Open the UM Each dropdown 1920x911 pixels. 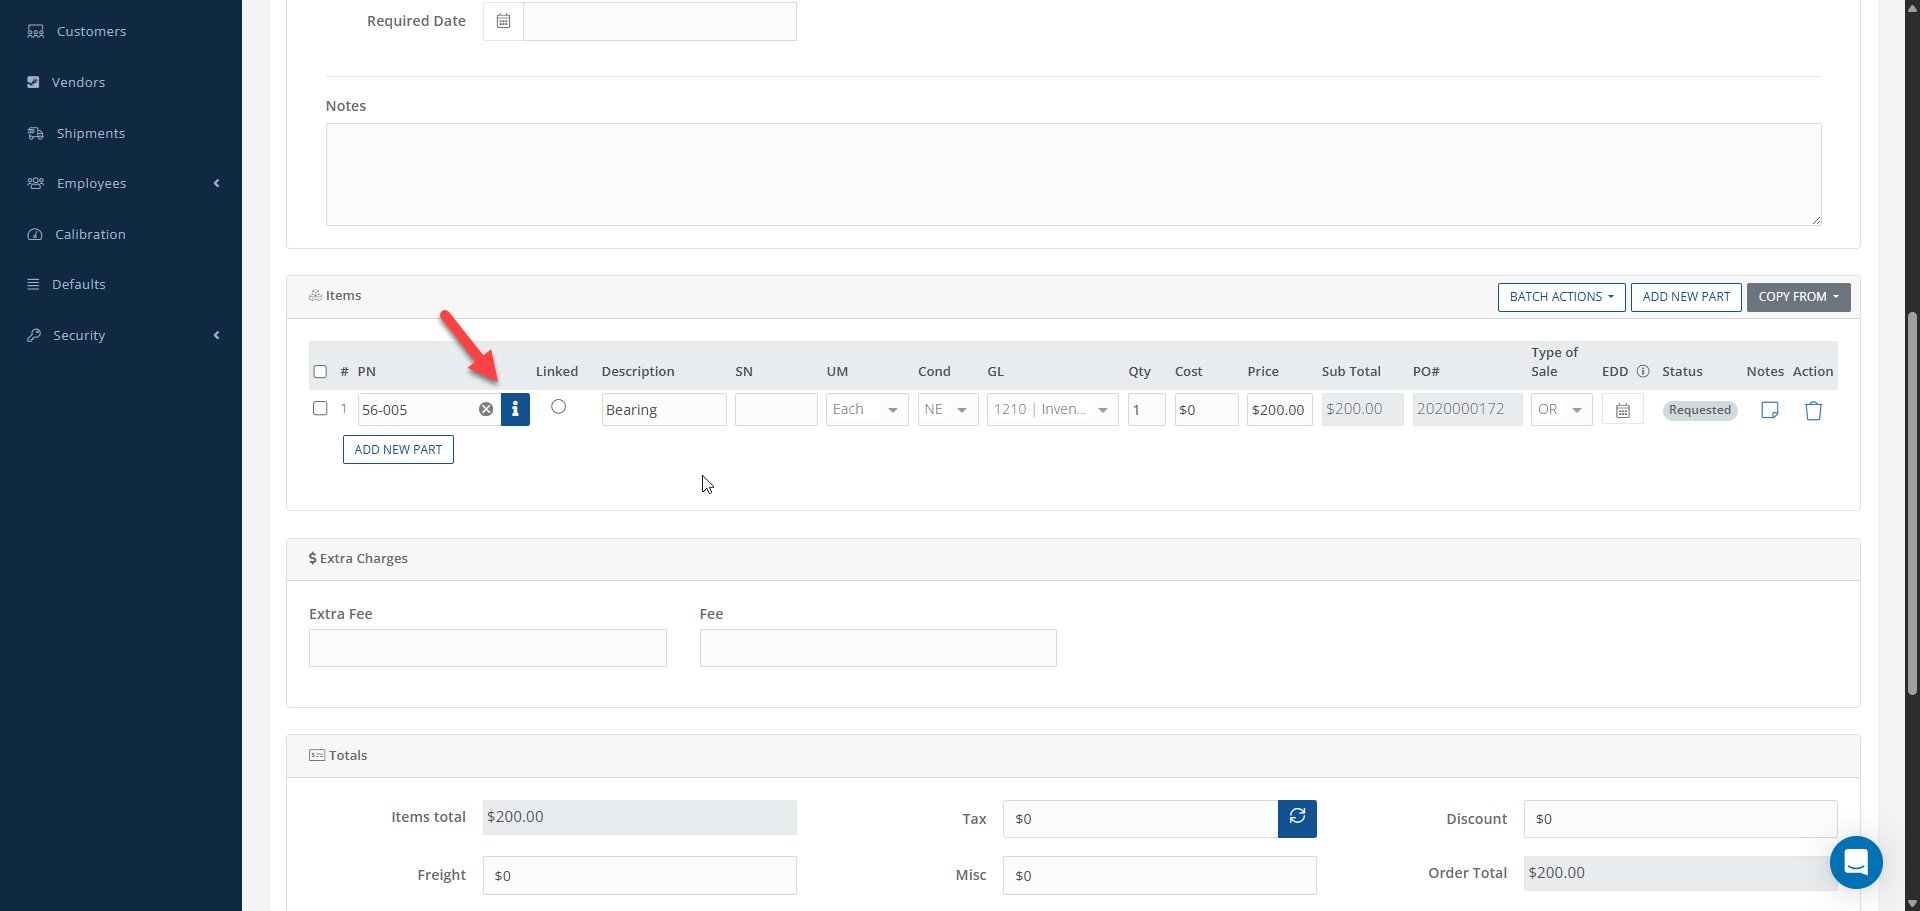[866, 410]
